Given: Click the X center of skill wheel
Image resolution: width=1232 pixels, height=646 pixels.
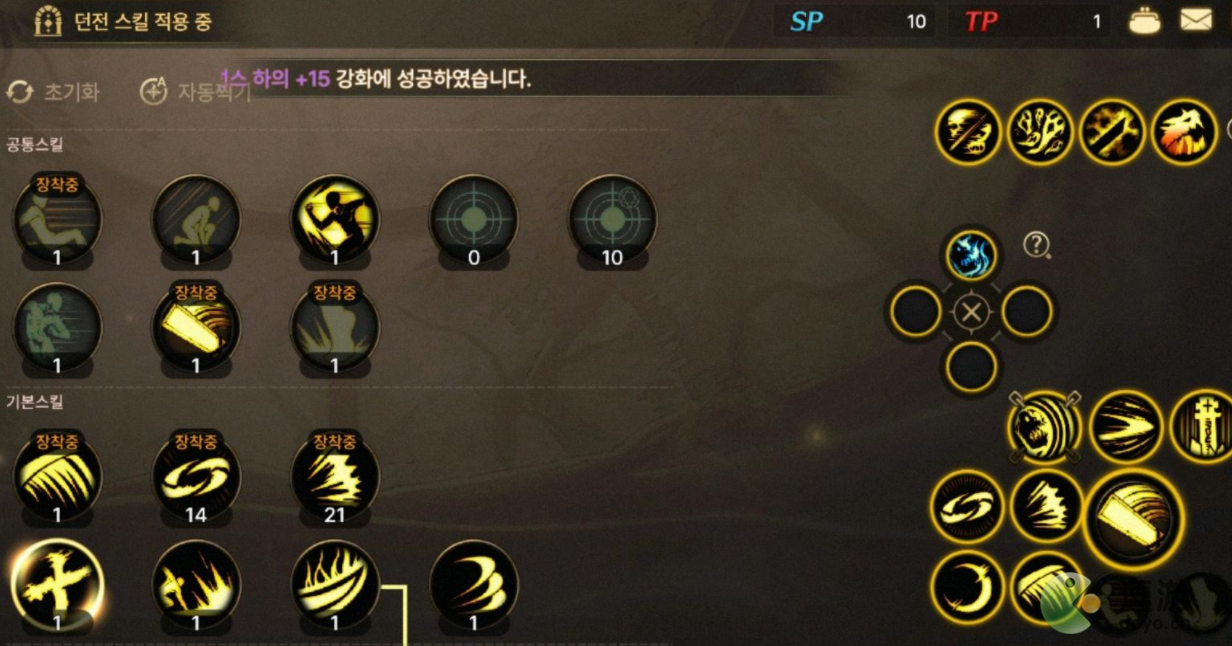Looking at the screenshot, I should click(x=970, y=313).
